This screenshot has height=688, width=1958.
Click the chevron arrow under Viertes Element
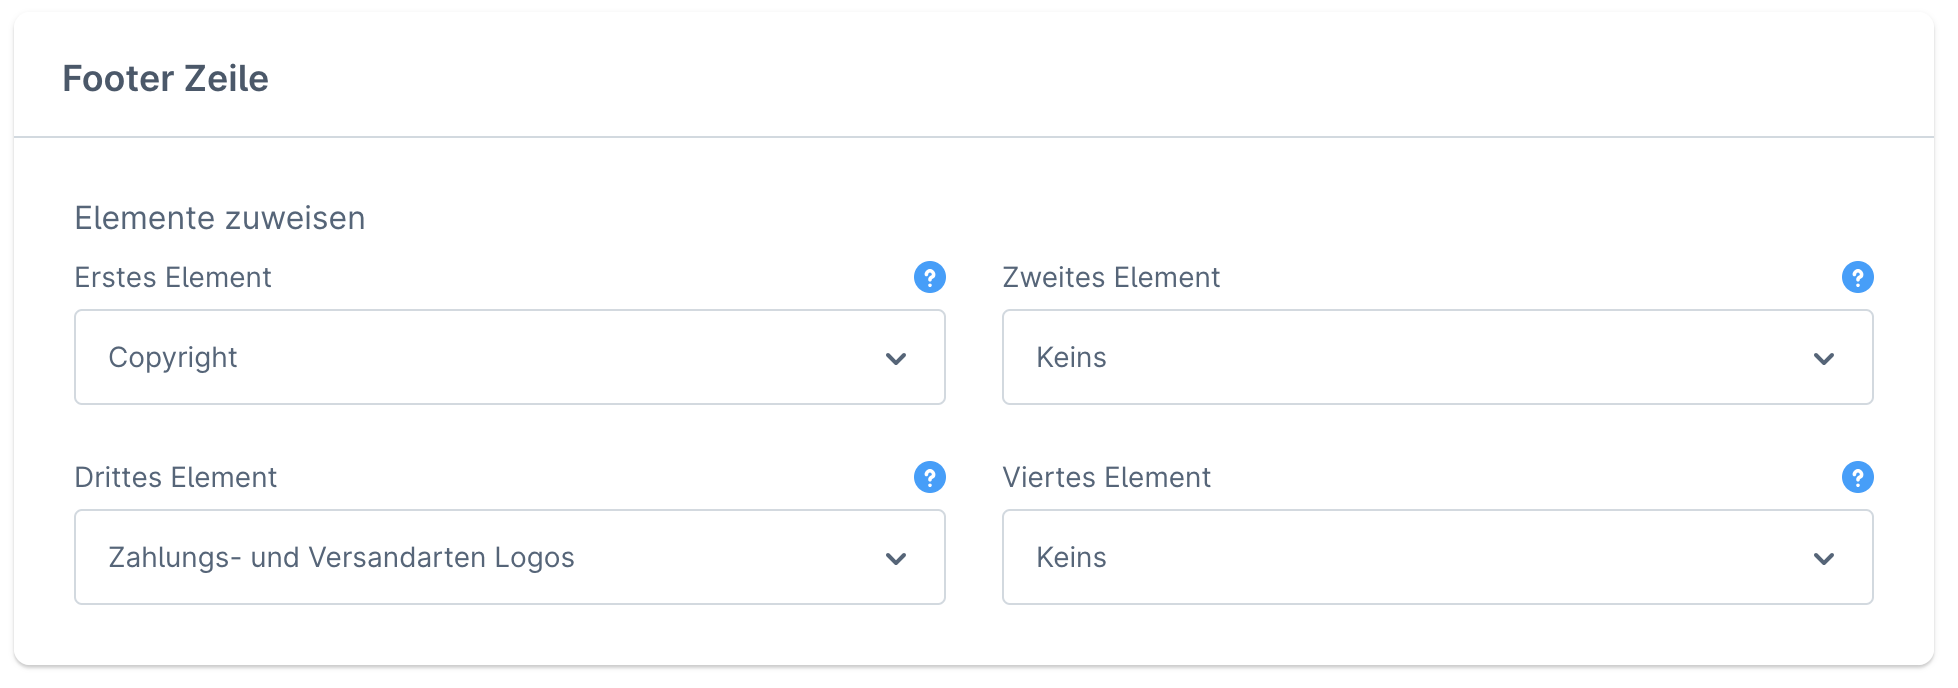(x=1824, y=558)
